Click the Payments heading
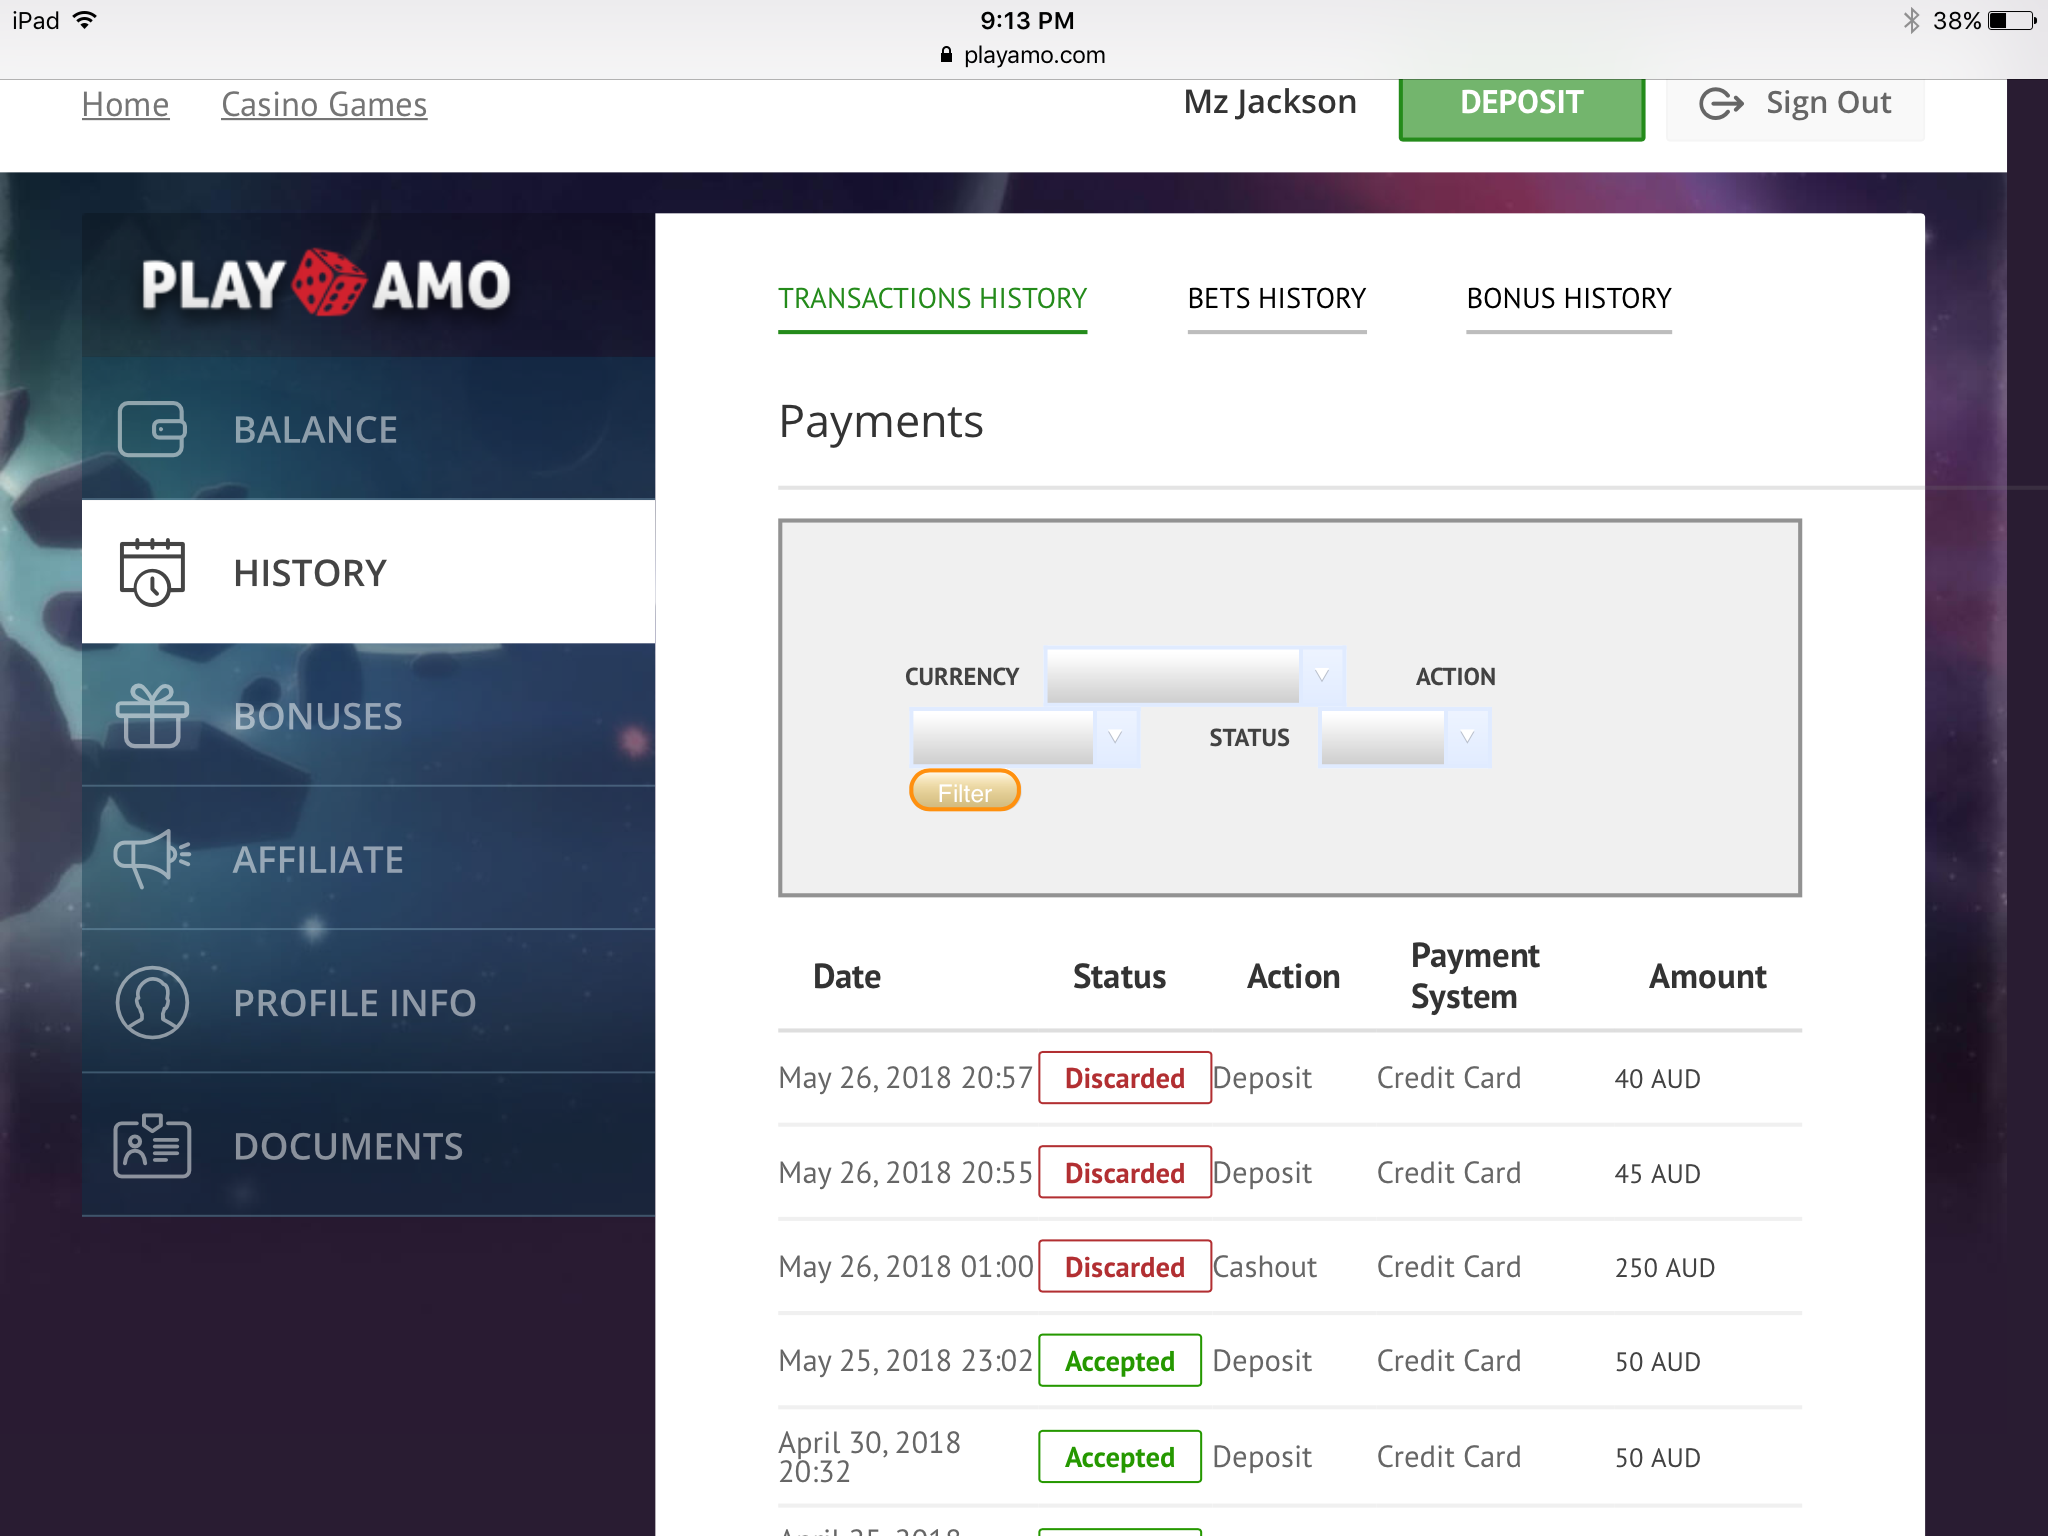This screenshot has height=1536, width=2048. point(881,422)
